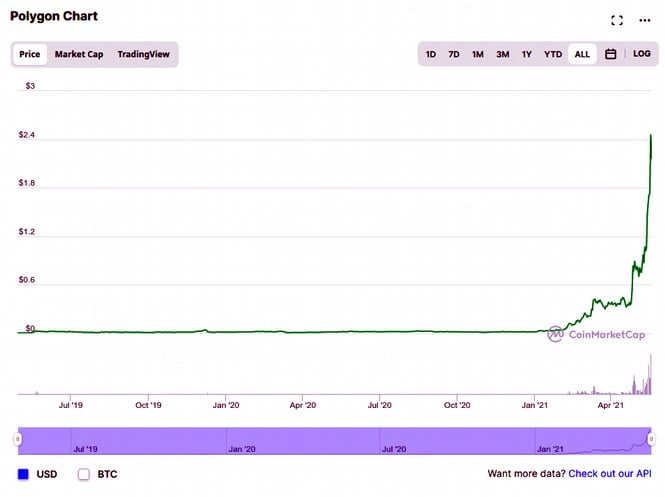Click the $1.2 y-axis label
The image size is (665, 497).
pos(26,232)
